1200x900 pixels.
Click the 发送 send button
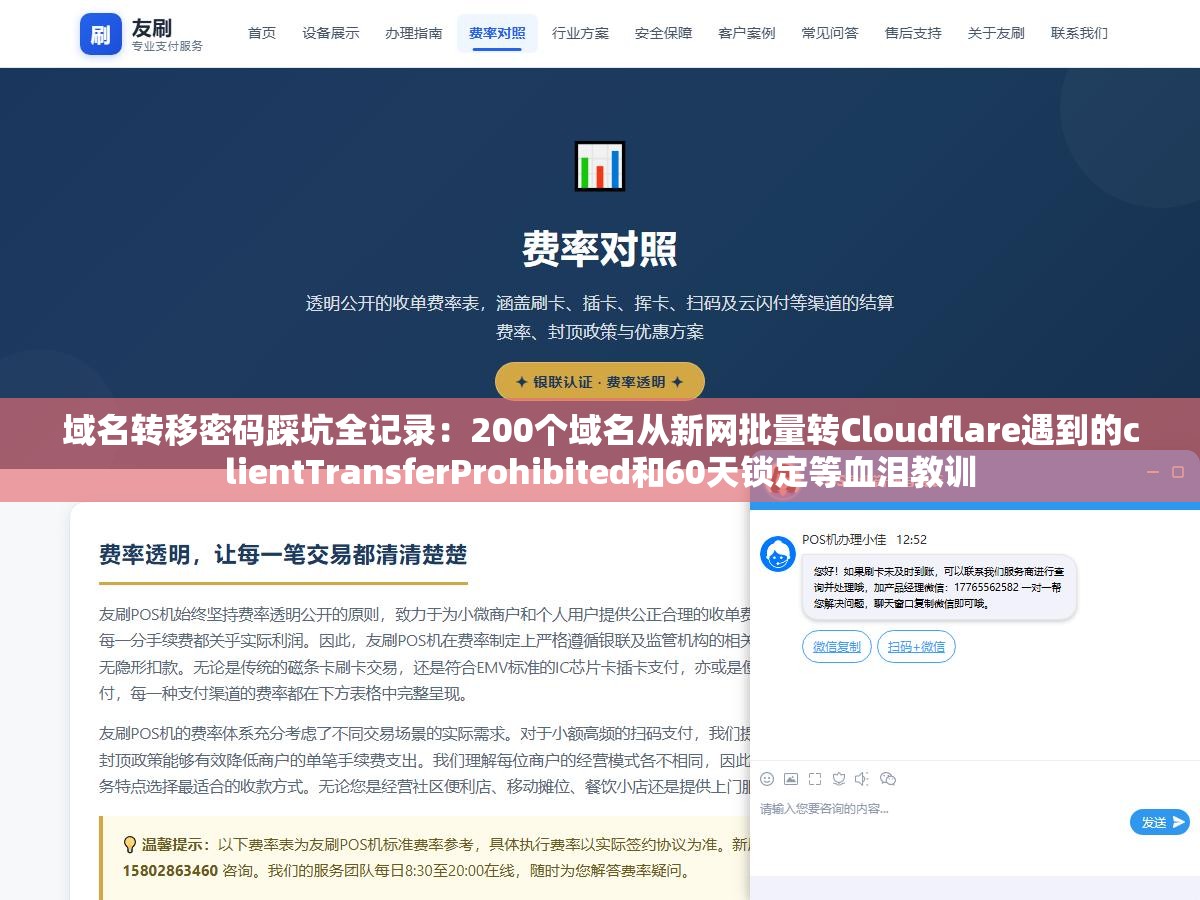tap(1160, 822)
